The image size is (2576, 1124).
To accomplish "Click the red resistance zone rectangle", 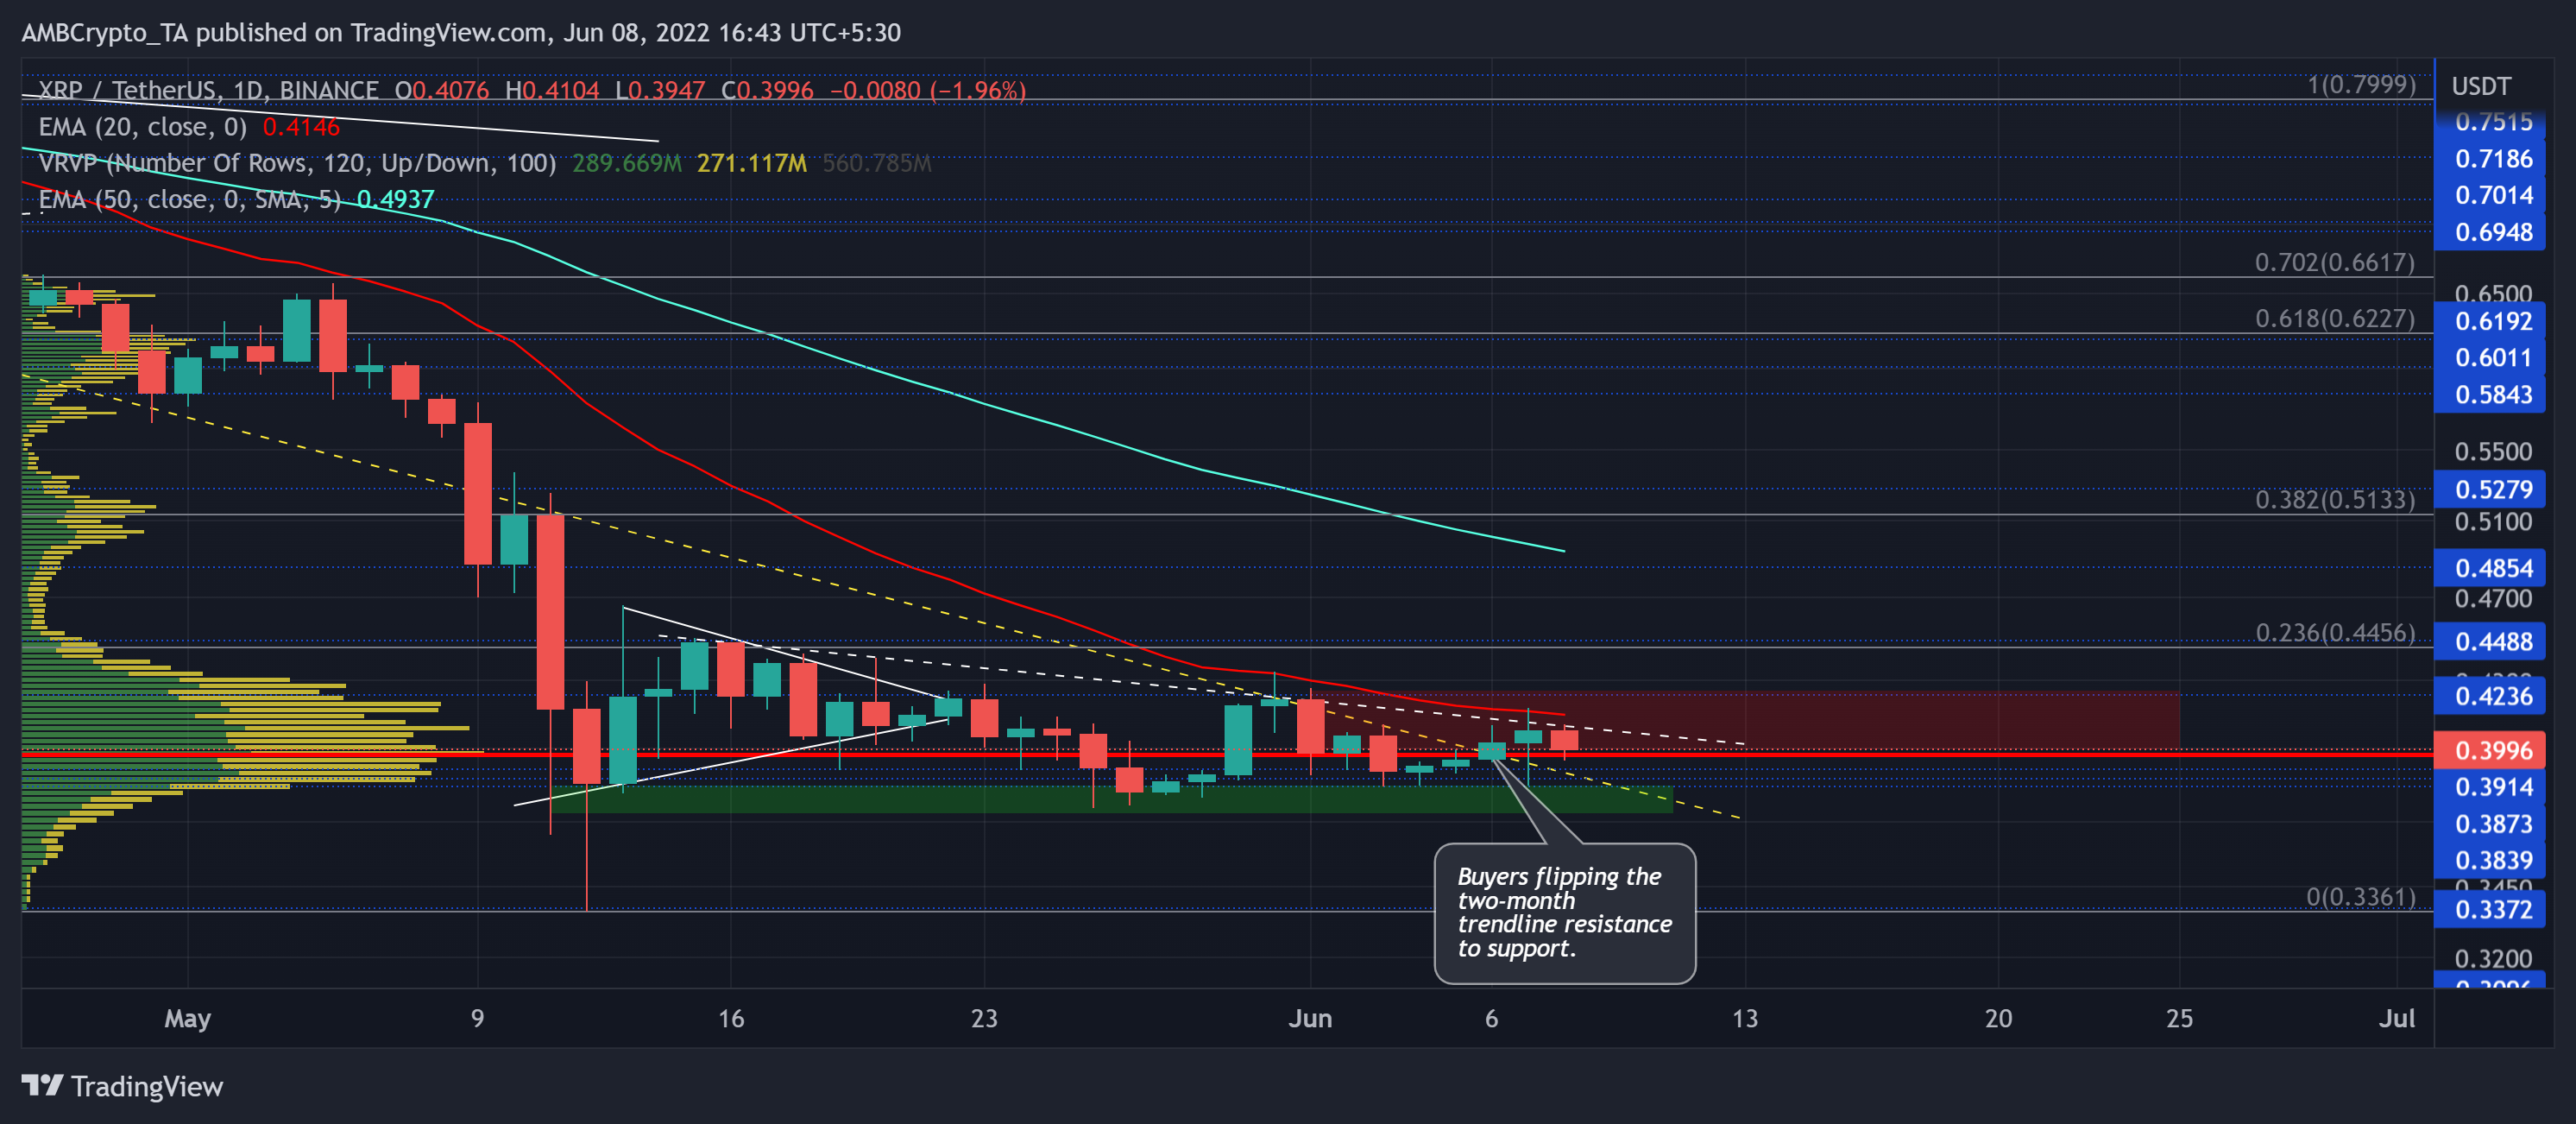I will (x=1745, y=722).
